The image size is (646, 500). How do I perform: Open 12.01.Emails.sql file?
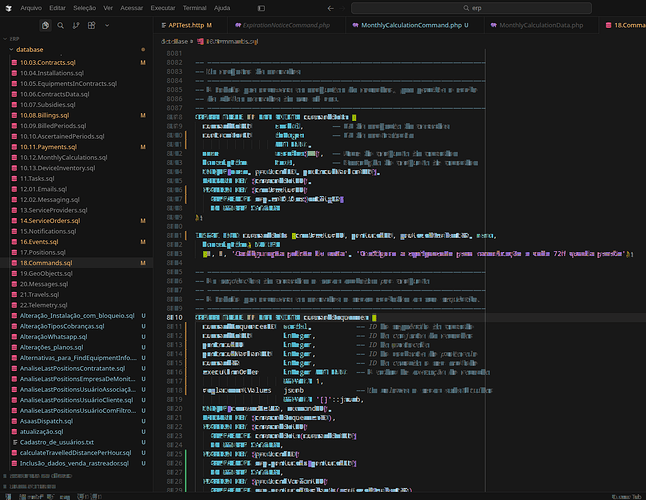click(43, 189)
